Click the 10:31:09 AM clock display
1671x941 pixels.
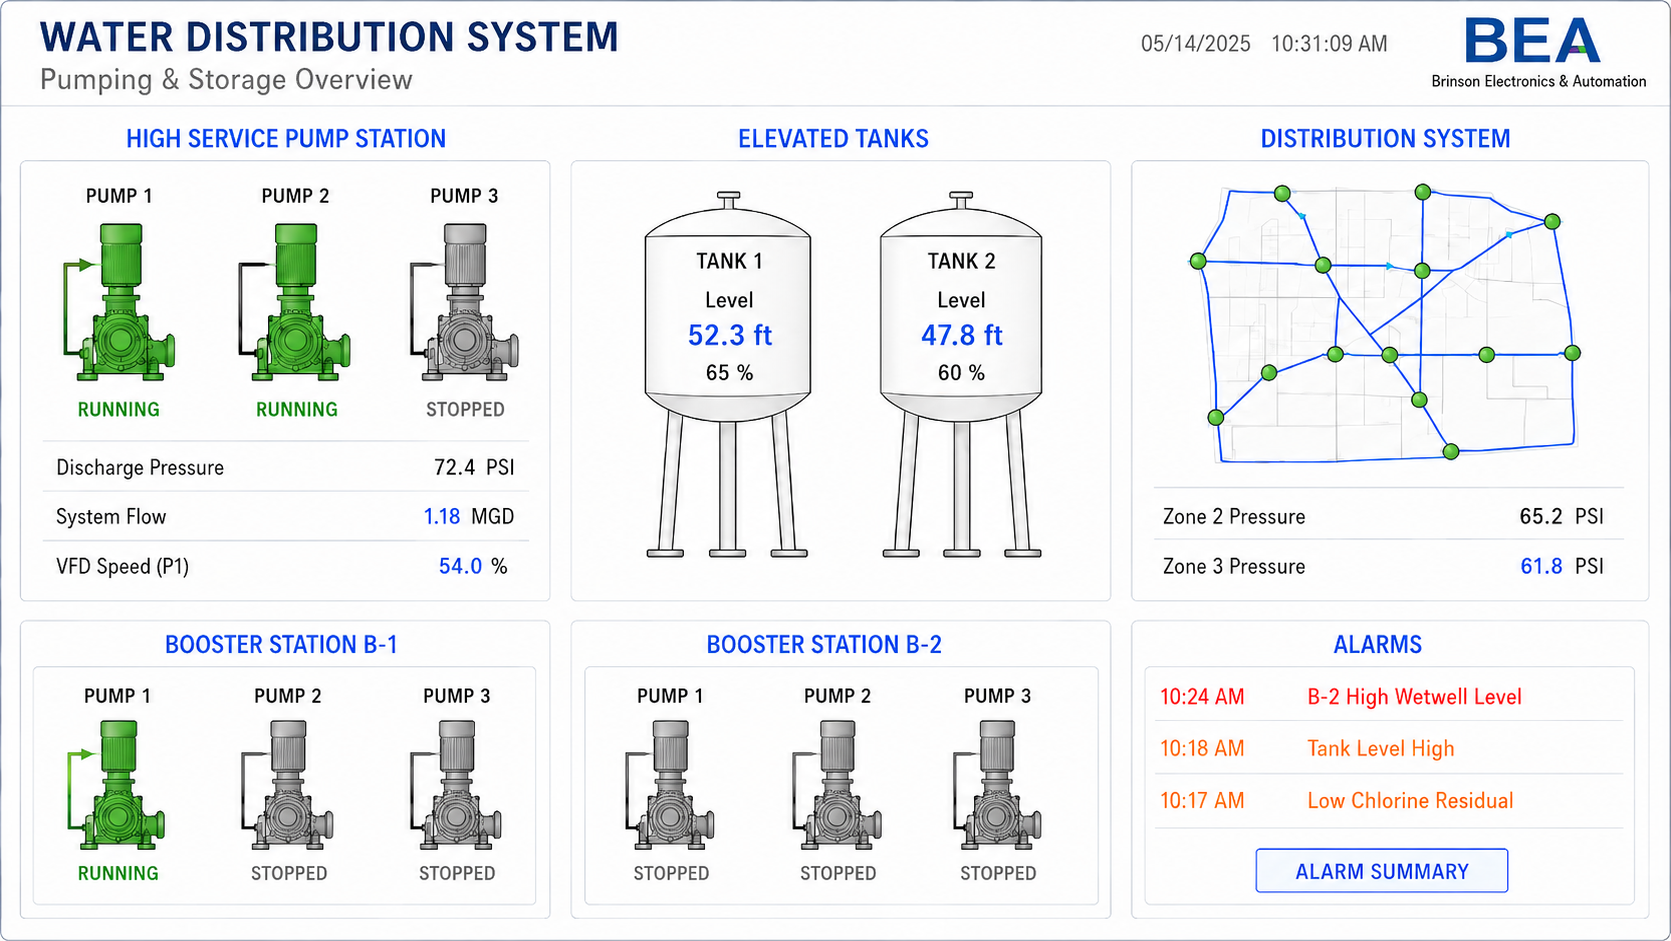1329,44
